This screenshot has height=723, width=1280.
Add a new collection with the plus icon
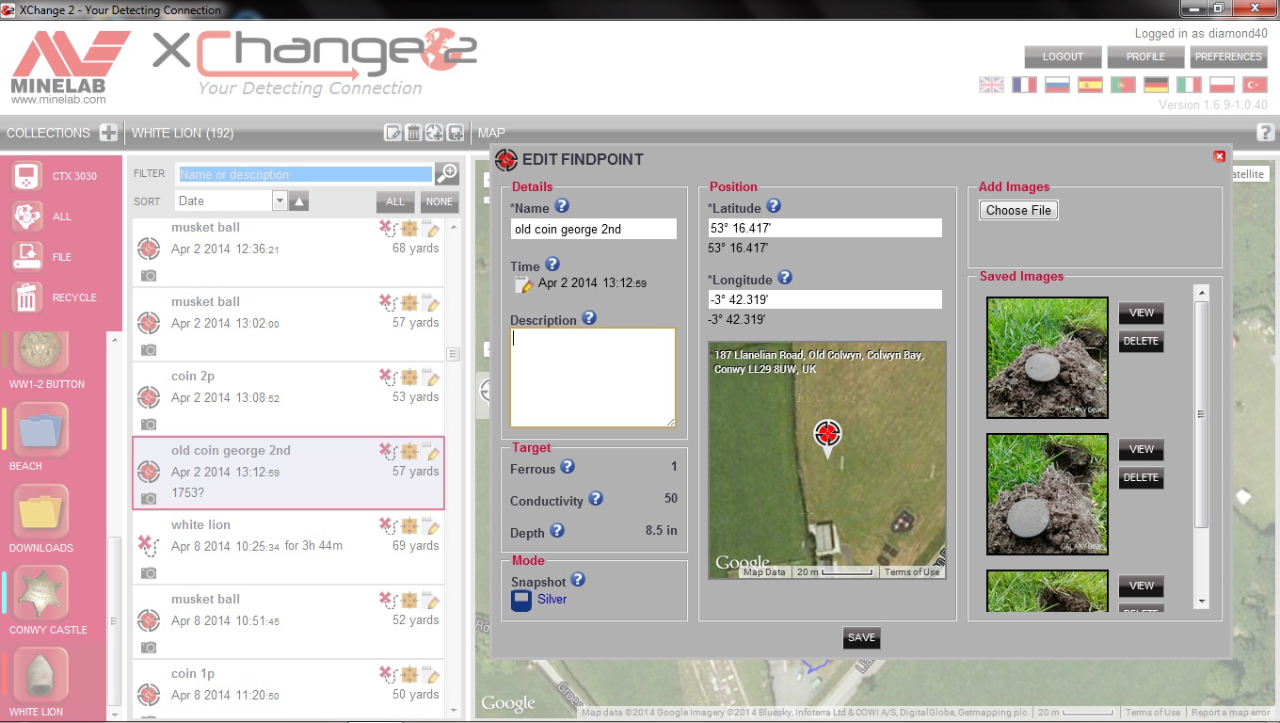tap(109, 132)
